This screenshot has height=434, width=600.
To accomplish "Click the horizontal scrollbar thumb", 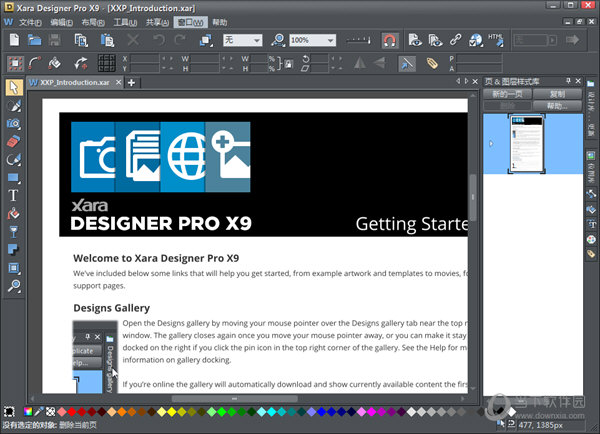I will (x=235, y=399).
